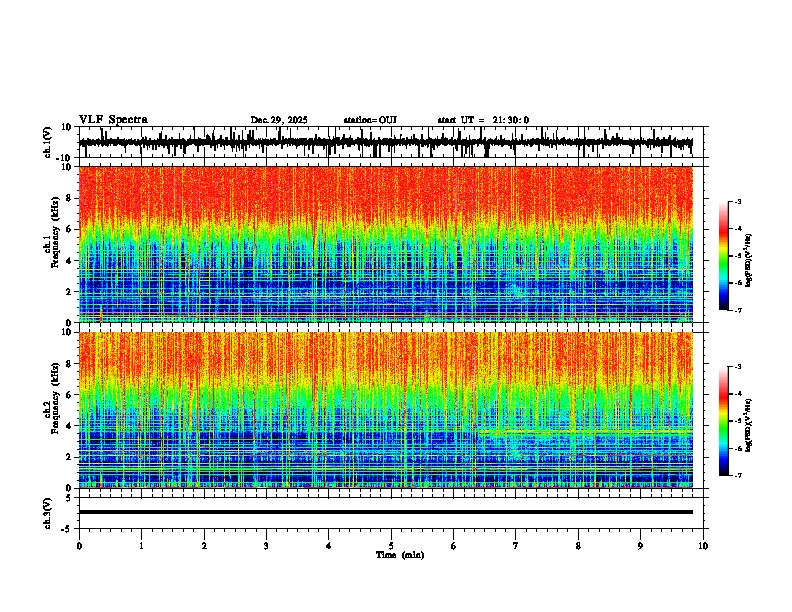Click the ch.1 voltage waveform trace
The width and height of the screenshot is (792, 612).
(x=386, y=142)
